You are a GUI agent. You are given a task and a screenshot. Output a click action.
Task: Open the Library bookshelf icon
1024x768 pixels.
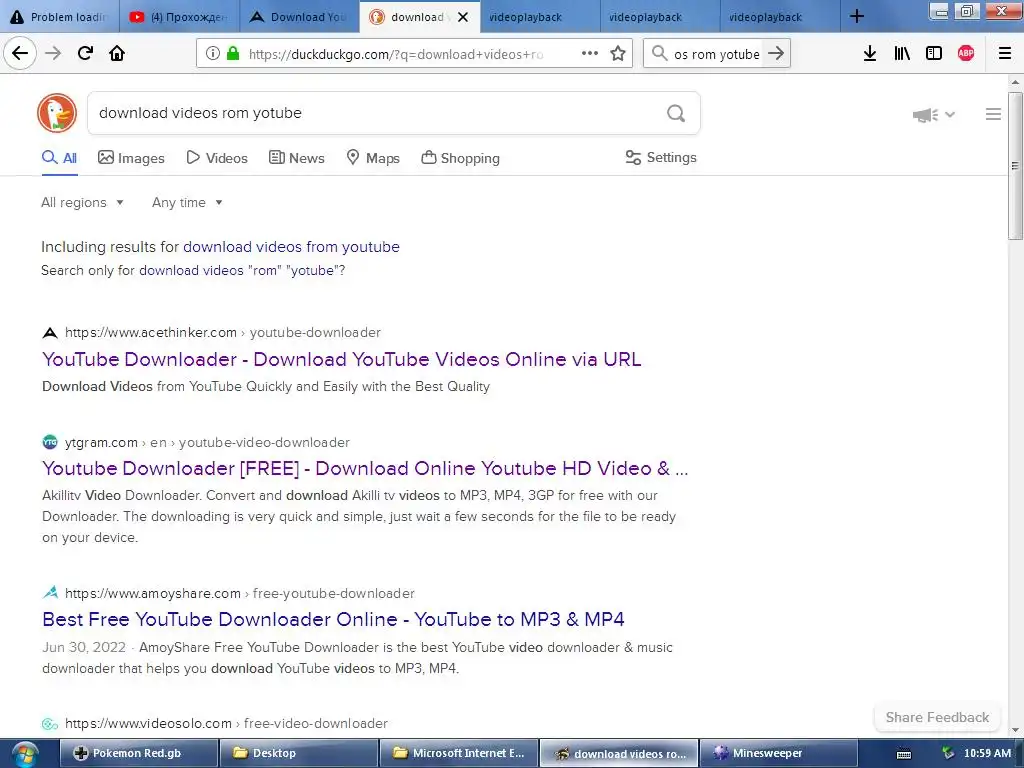click(902, 54)
